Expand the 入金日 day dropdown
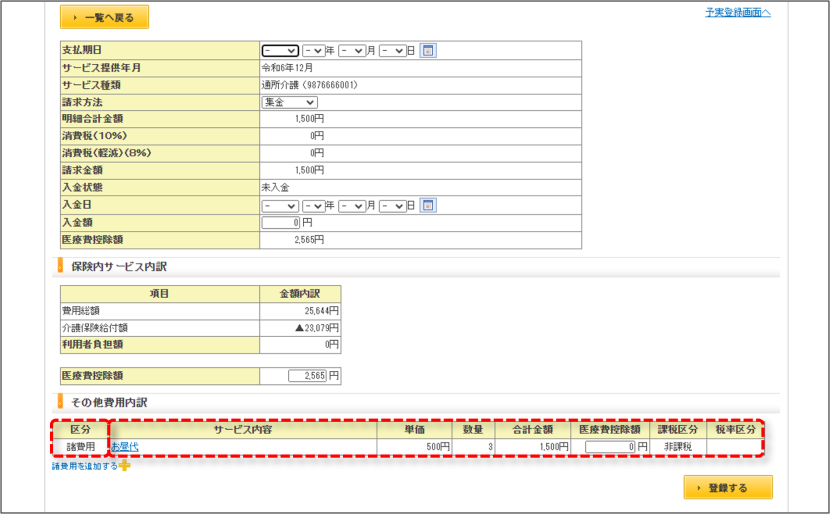This screenshot has height=514, width=830. [393, 206]
